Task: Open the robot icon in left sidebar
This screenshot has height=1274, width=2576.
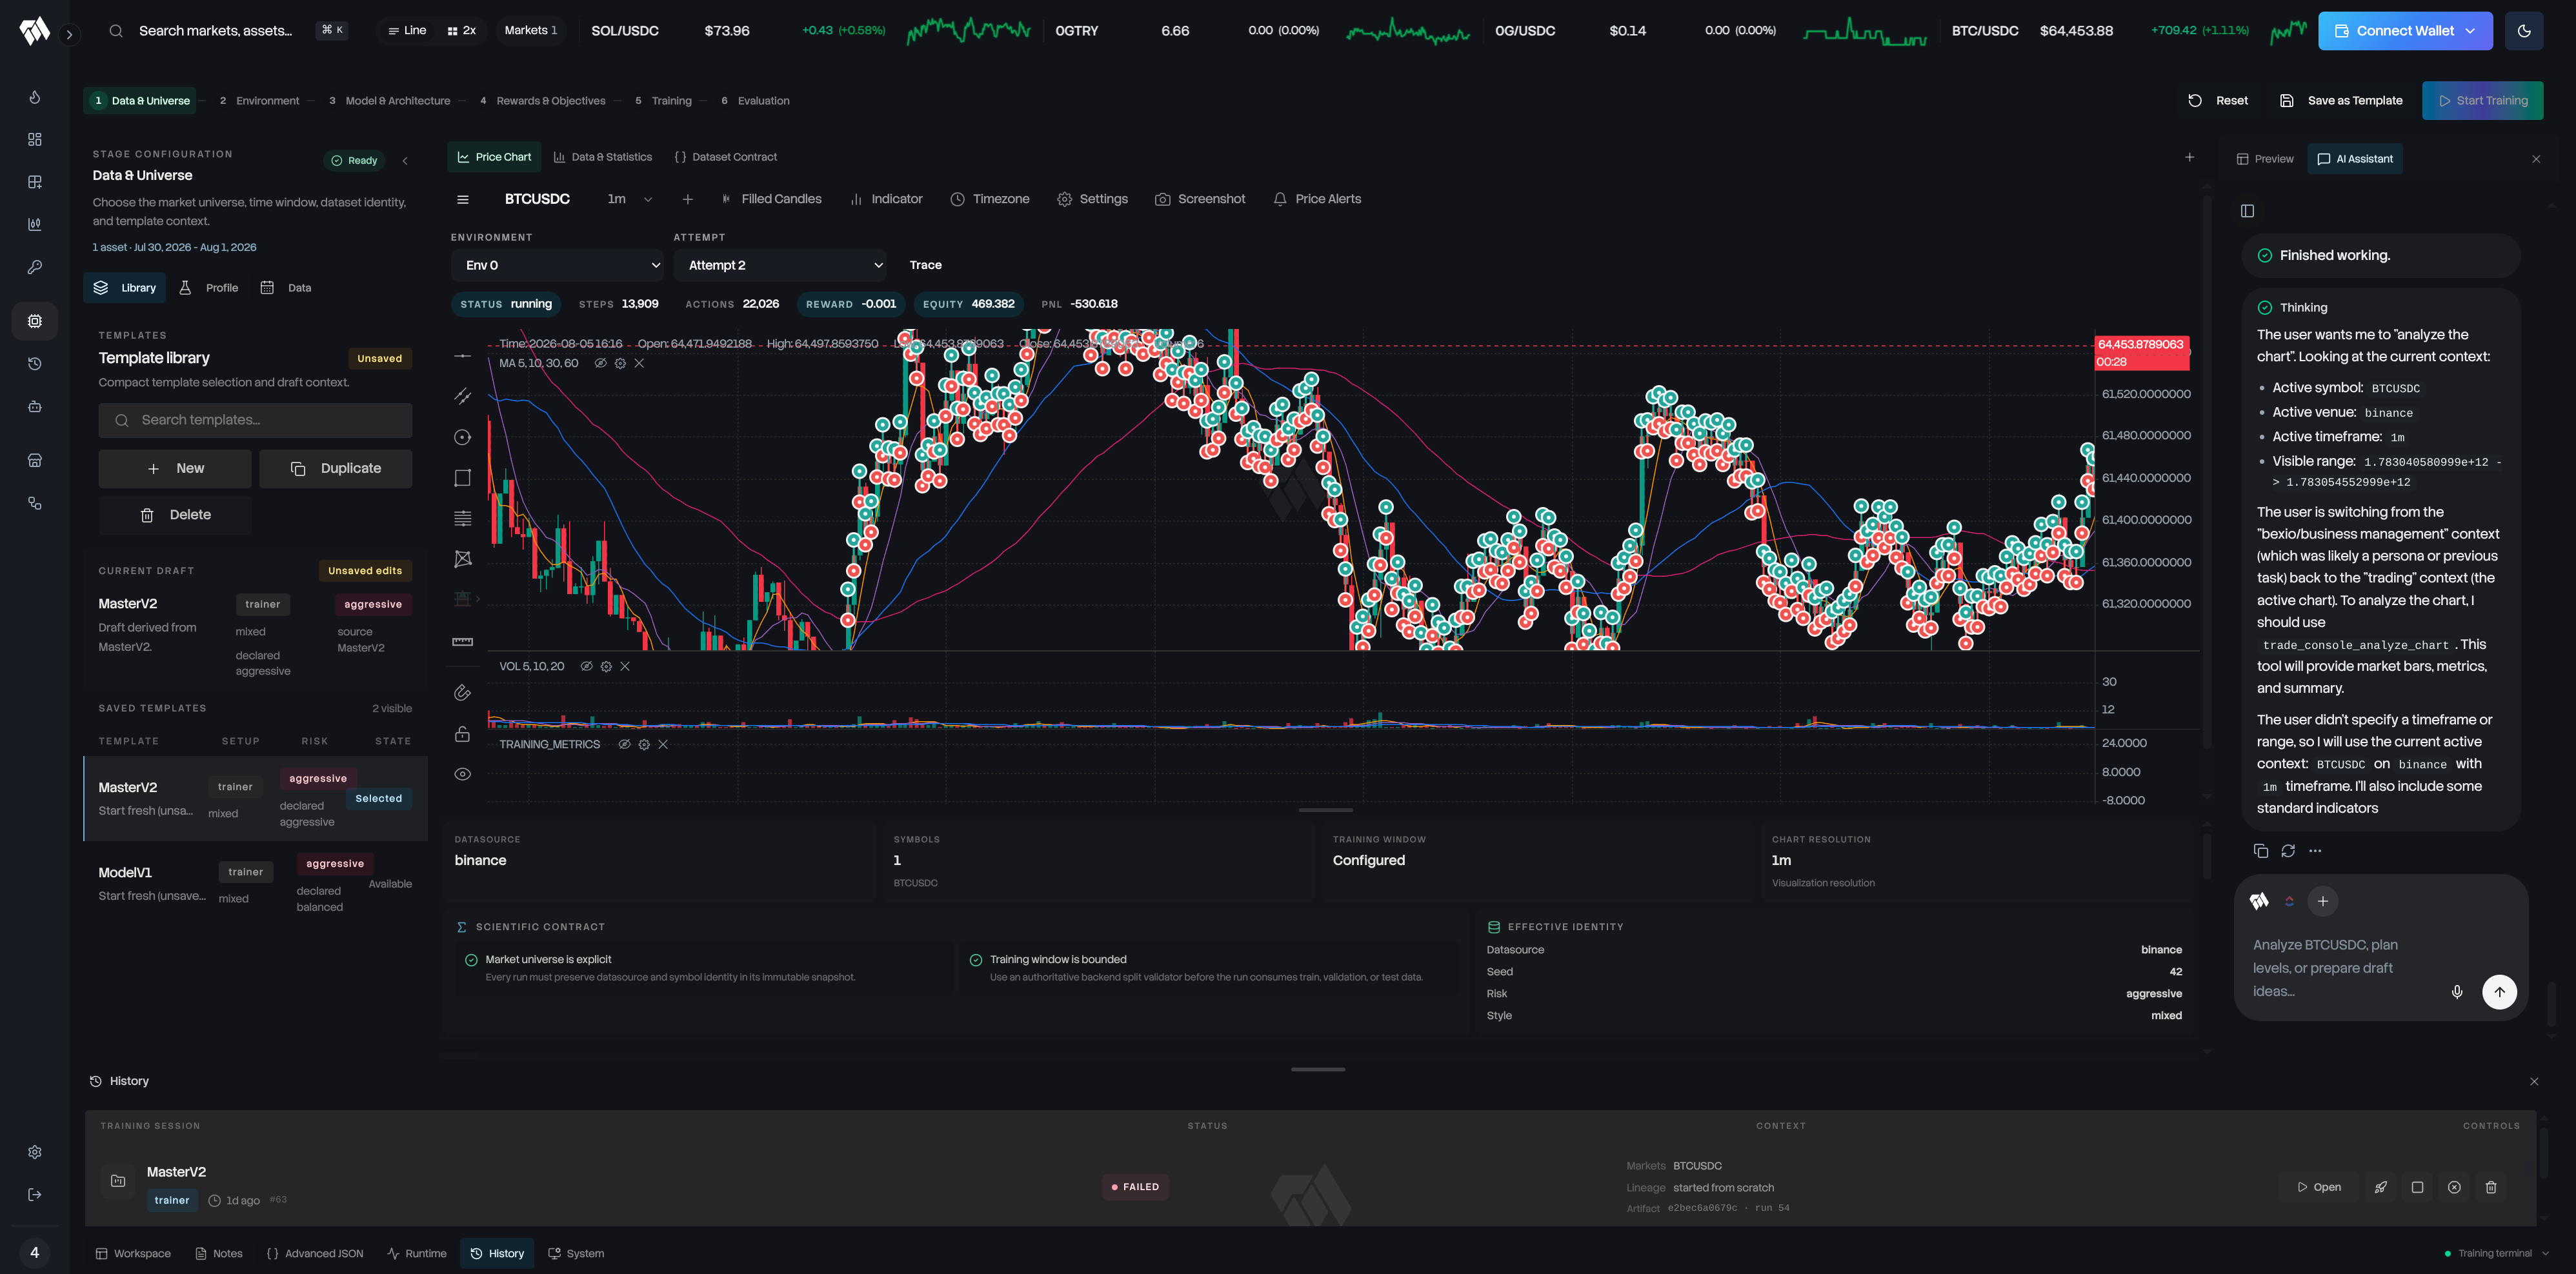Action: tap(35, 406)
